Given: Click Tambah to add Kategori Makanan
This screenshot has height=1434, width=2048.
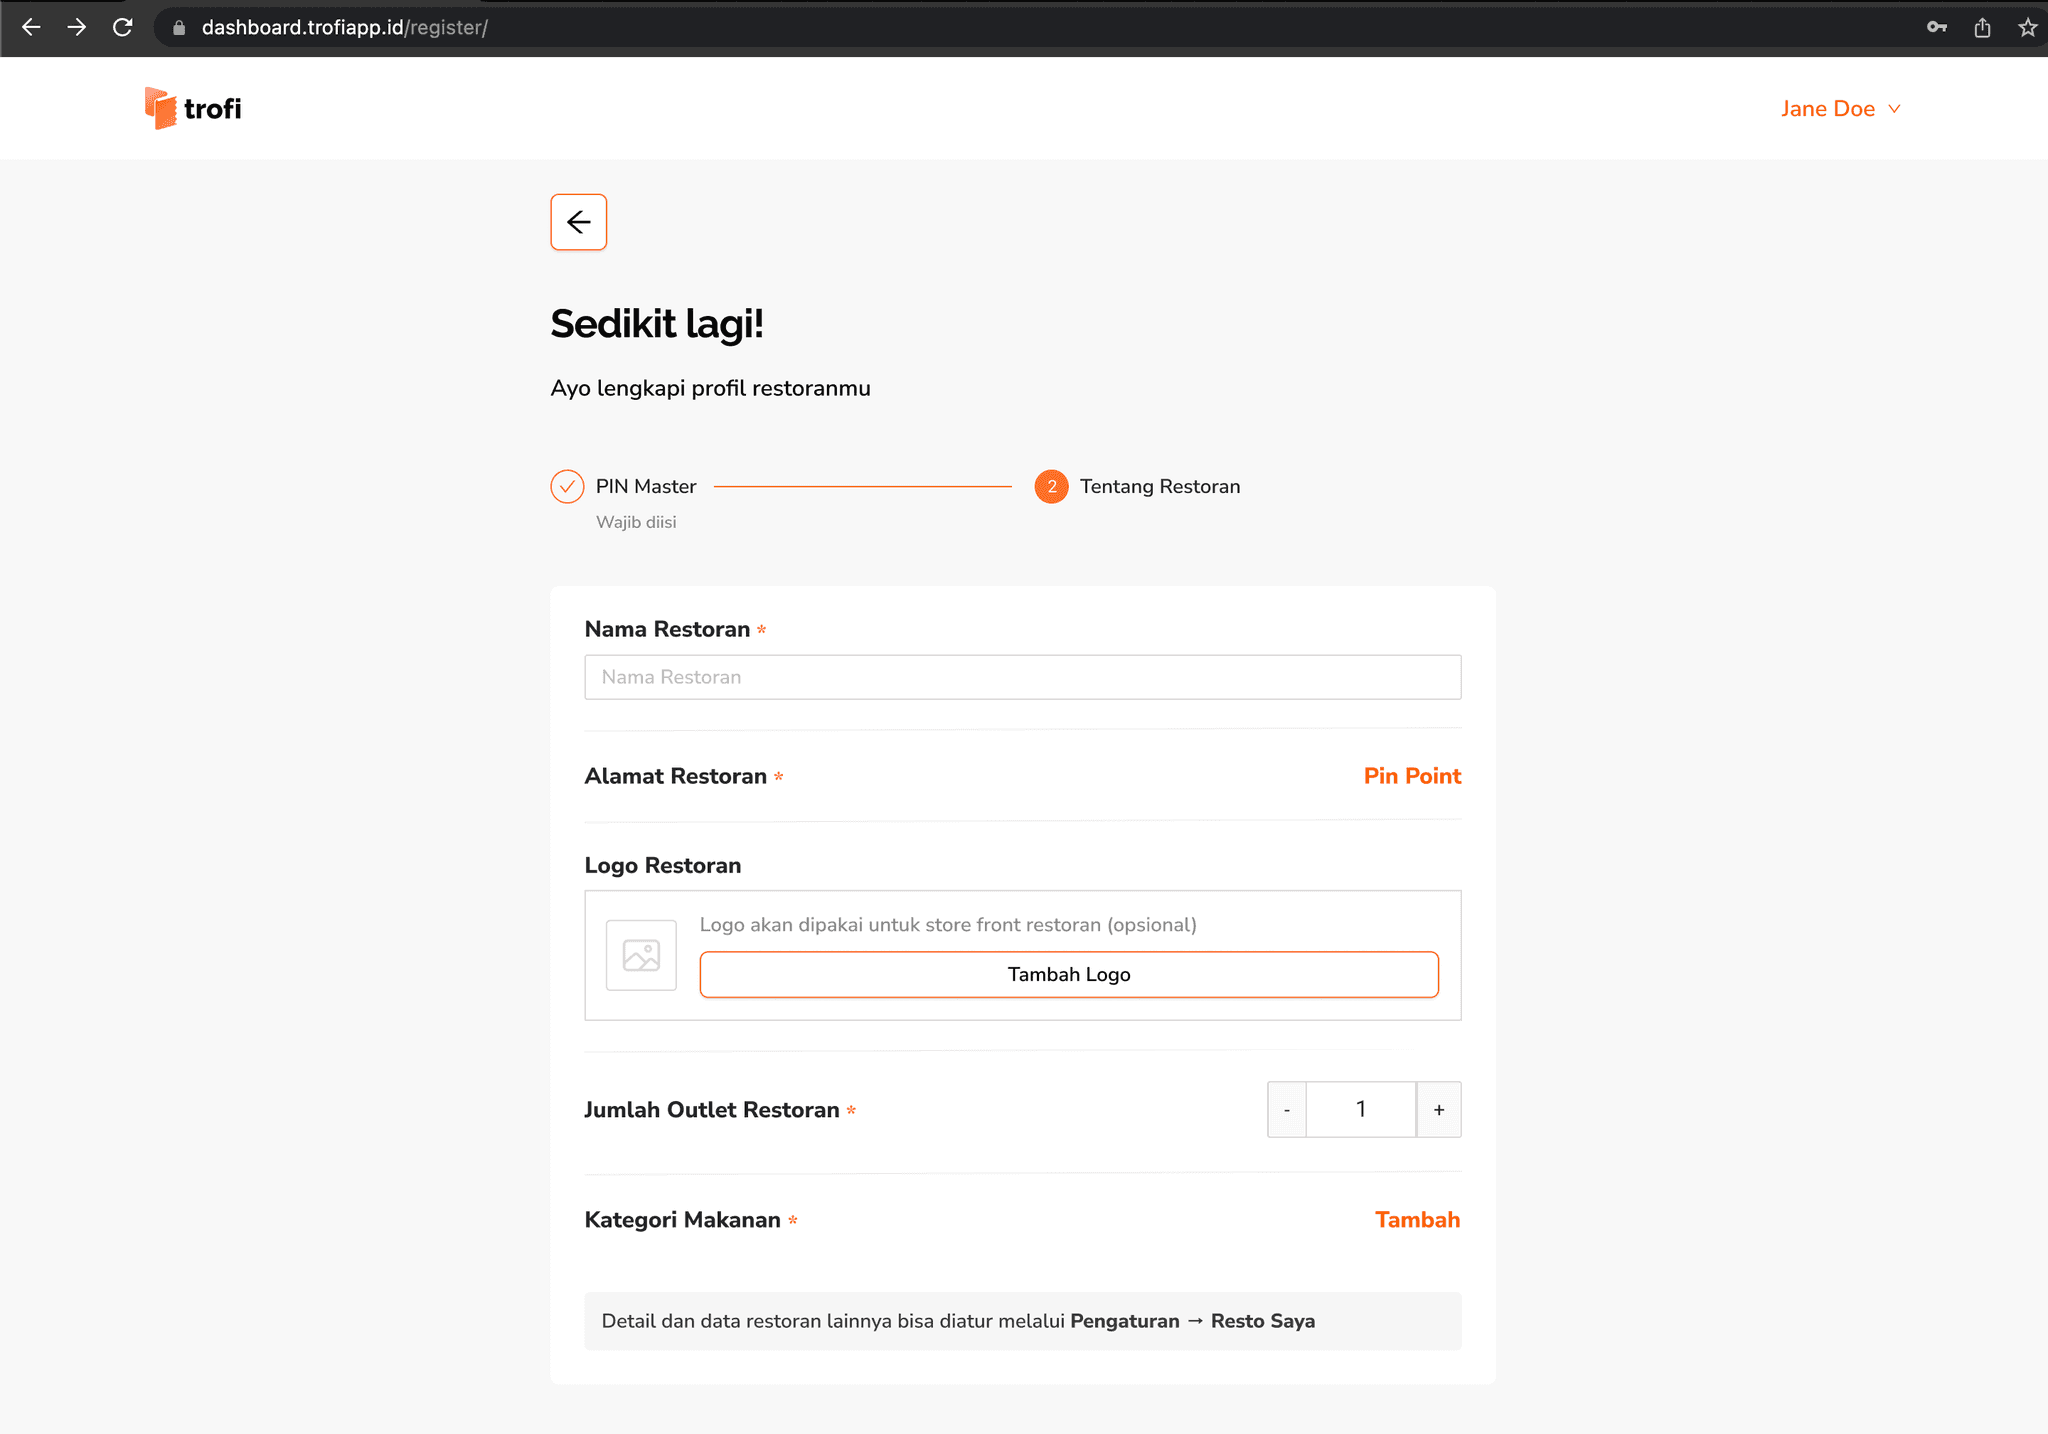Looking at the screenshot, I should [x=1416, y=1220].
